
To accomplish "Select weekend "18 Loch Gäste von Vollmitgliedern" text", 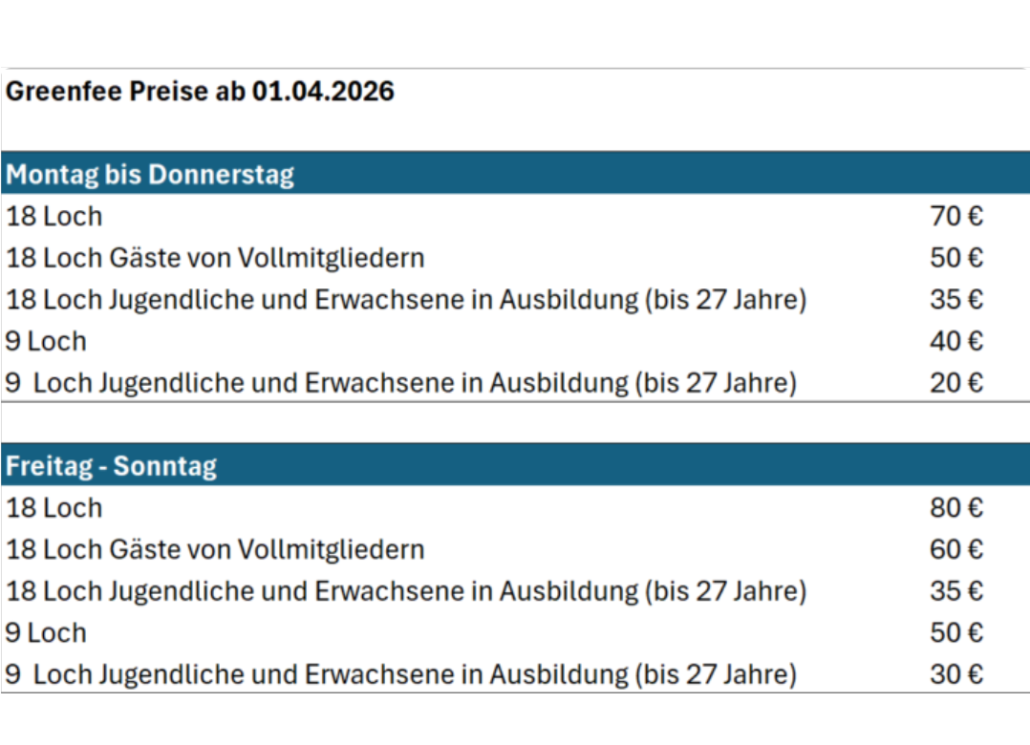I will [x=215, y=550].
